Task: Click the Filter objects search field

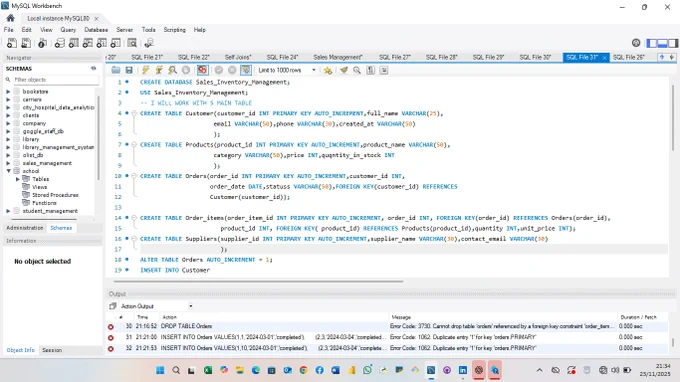Action: coord(56,80)
